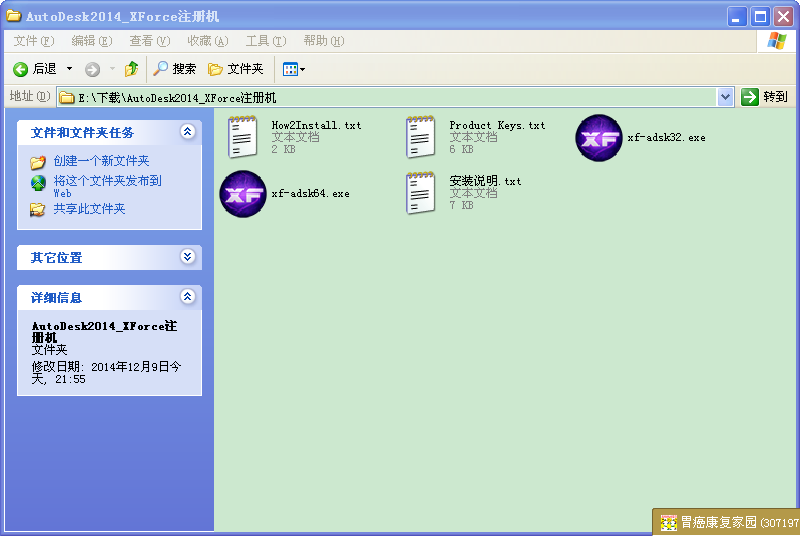Open the 搜索 (Search) pane
This screenshot has width=800, height=536.
(x=174, y=69)
